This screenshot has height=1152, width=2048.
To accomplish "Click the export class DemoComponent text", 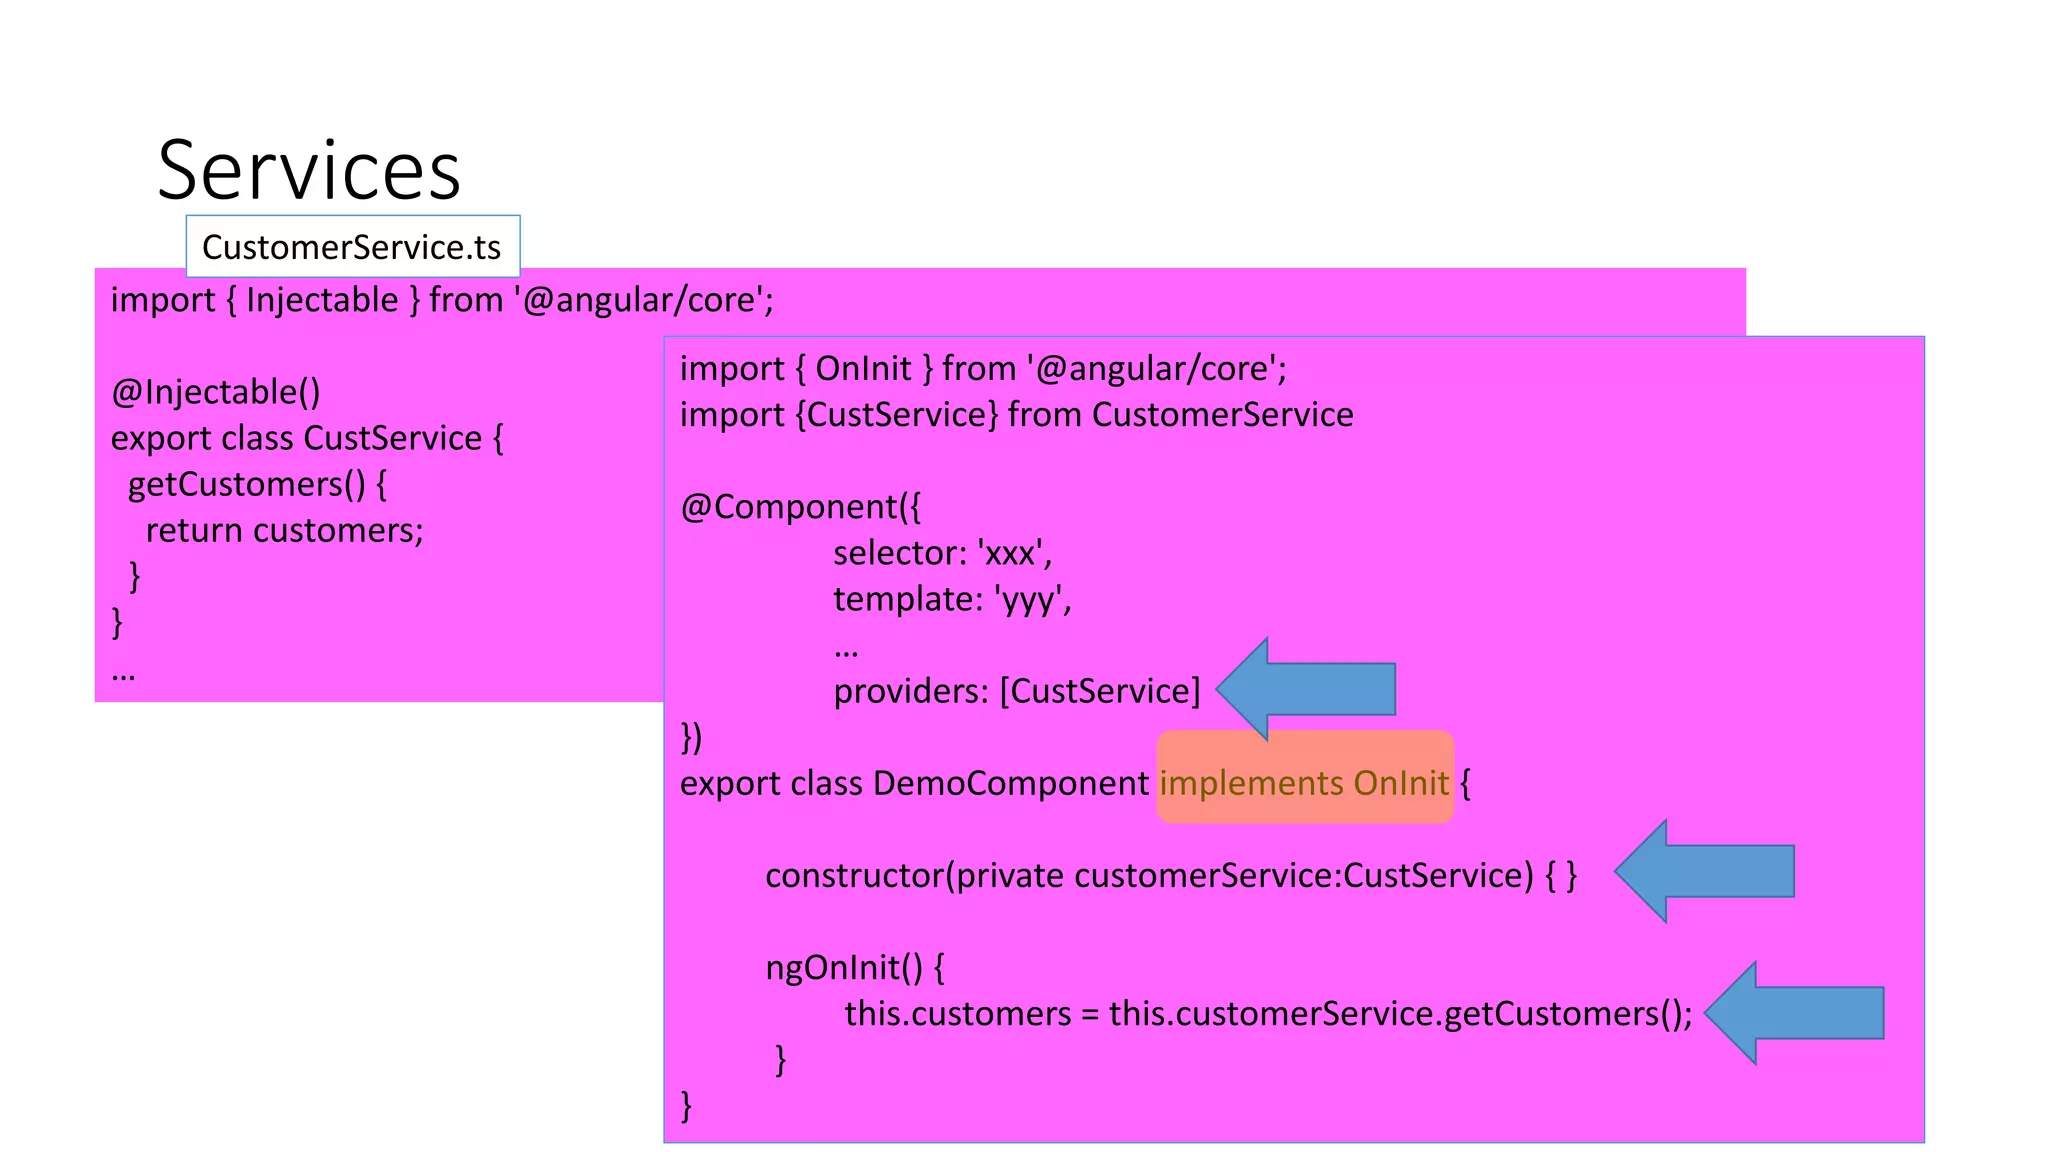I will 914,783.
